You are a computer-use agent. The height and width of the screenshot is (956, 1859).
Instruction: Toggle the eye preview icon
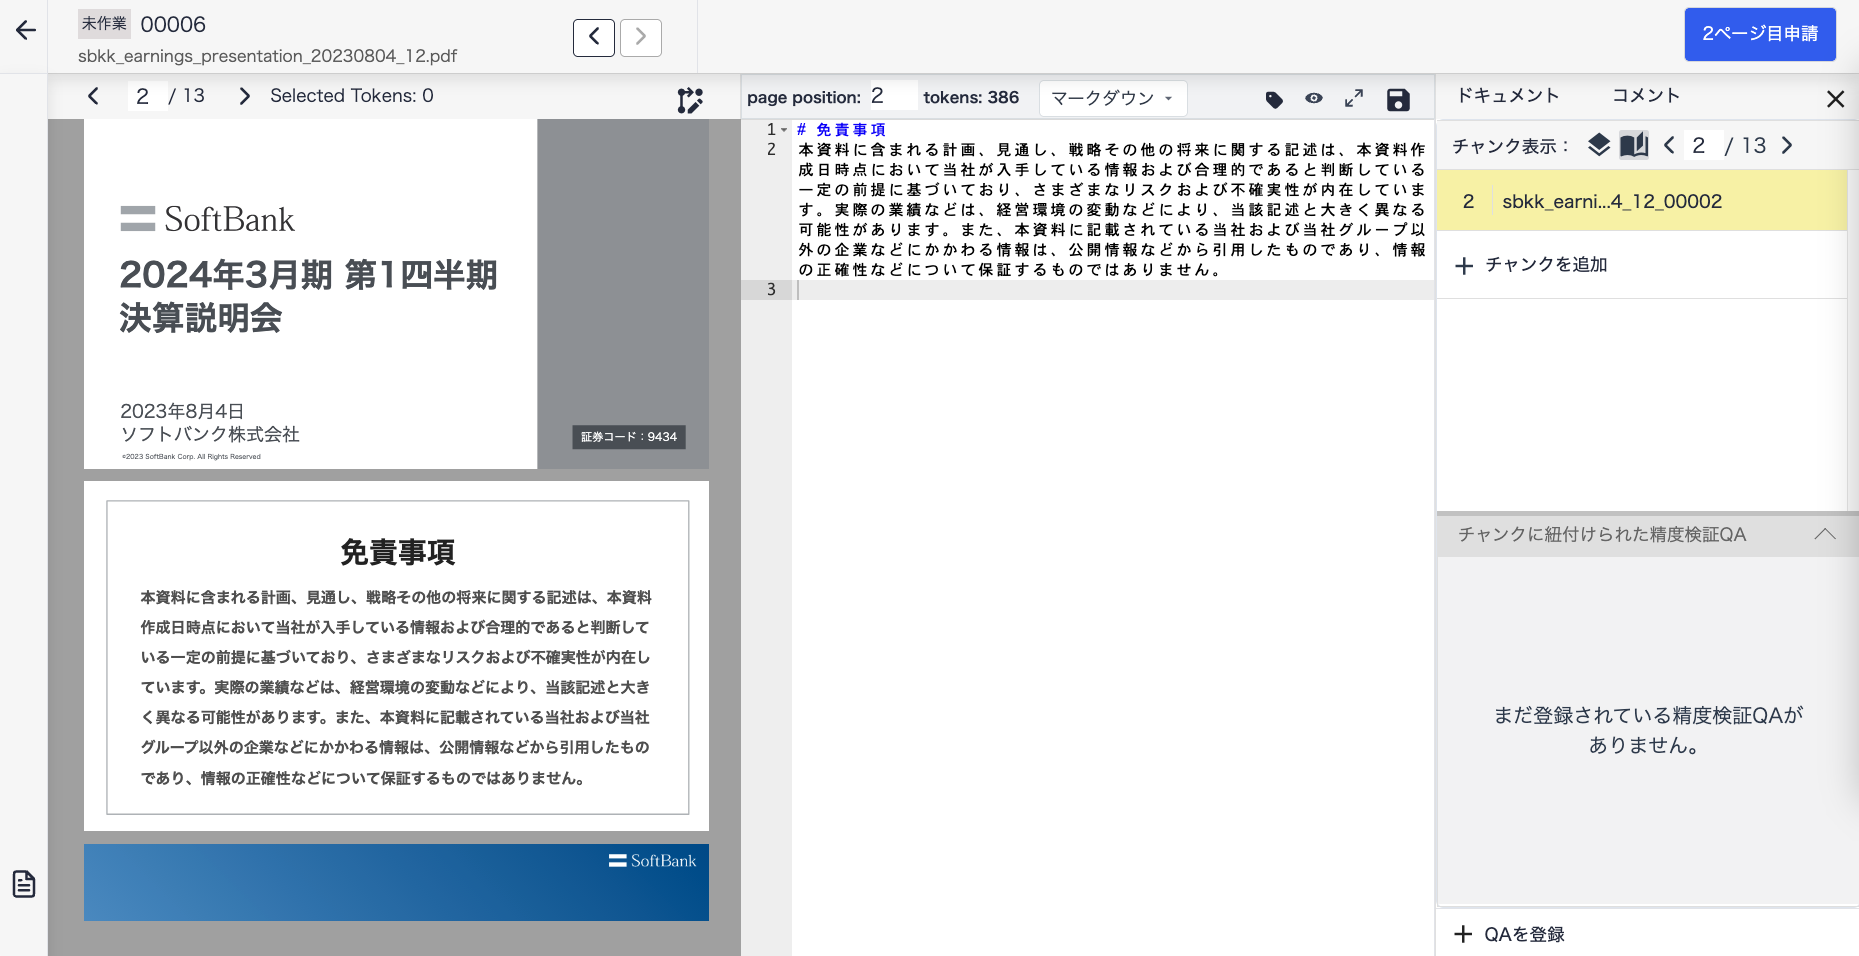[x=1314, y=98]
